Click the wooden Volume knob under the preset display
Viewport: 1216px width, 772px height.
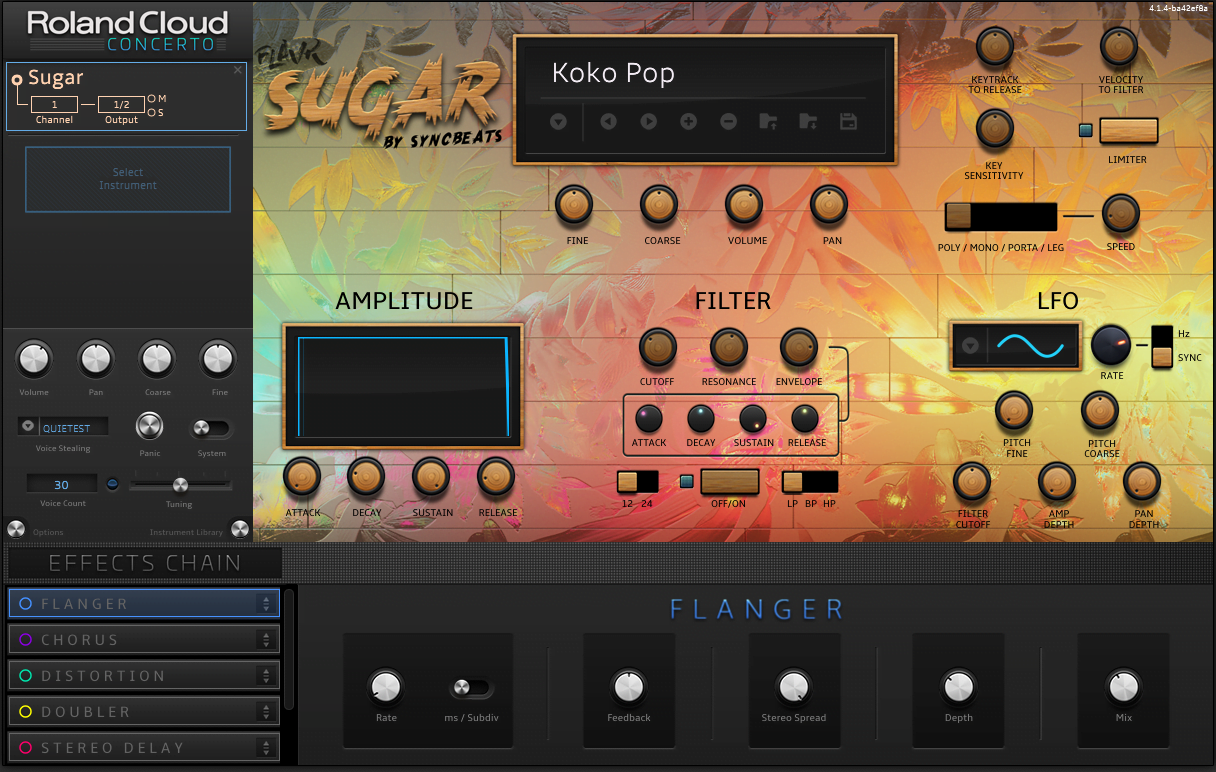click(x=744, y=205)
